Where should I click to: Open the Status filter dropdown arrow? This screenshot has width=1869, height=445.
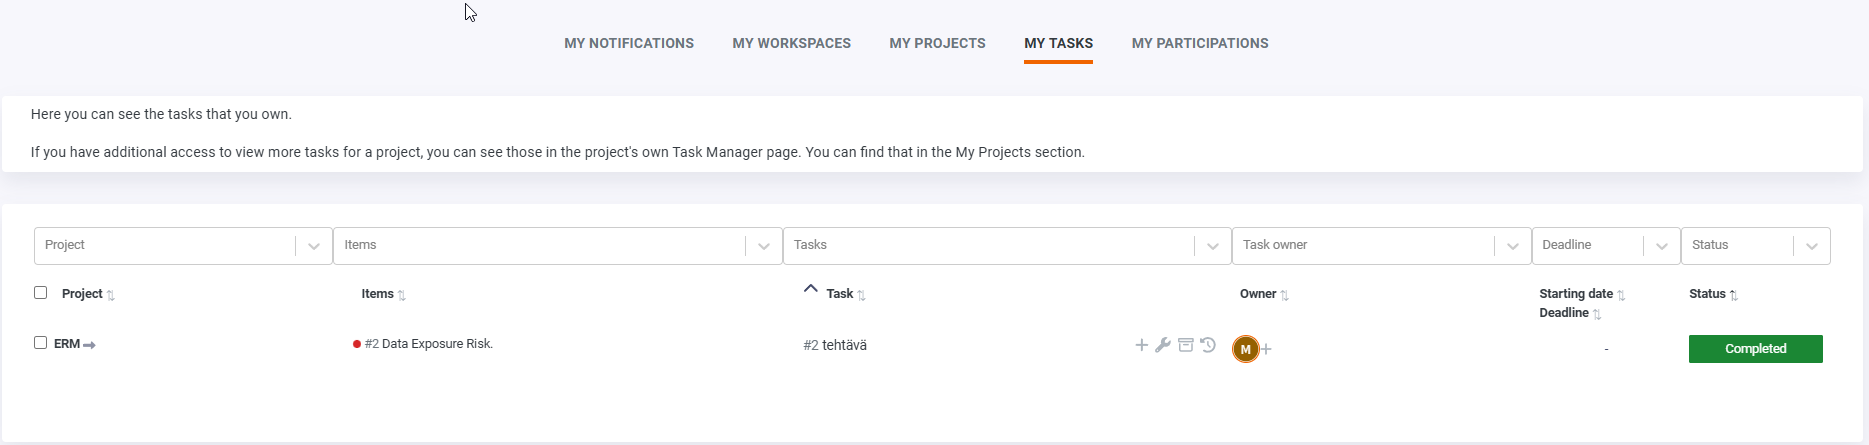[1812, 246]
